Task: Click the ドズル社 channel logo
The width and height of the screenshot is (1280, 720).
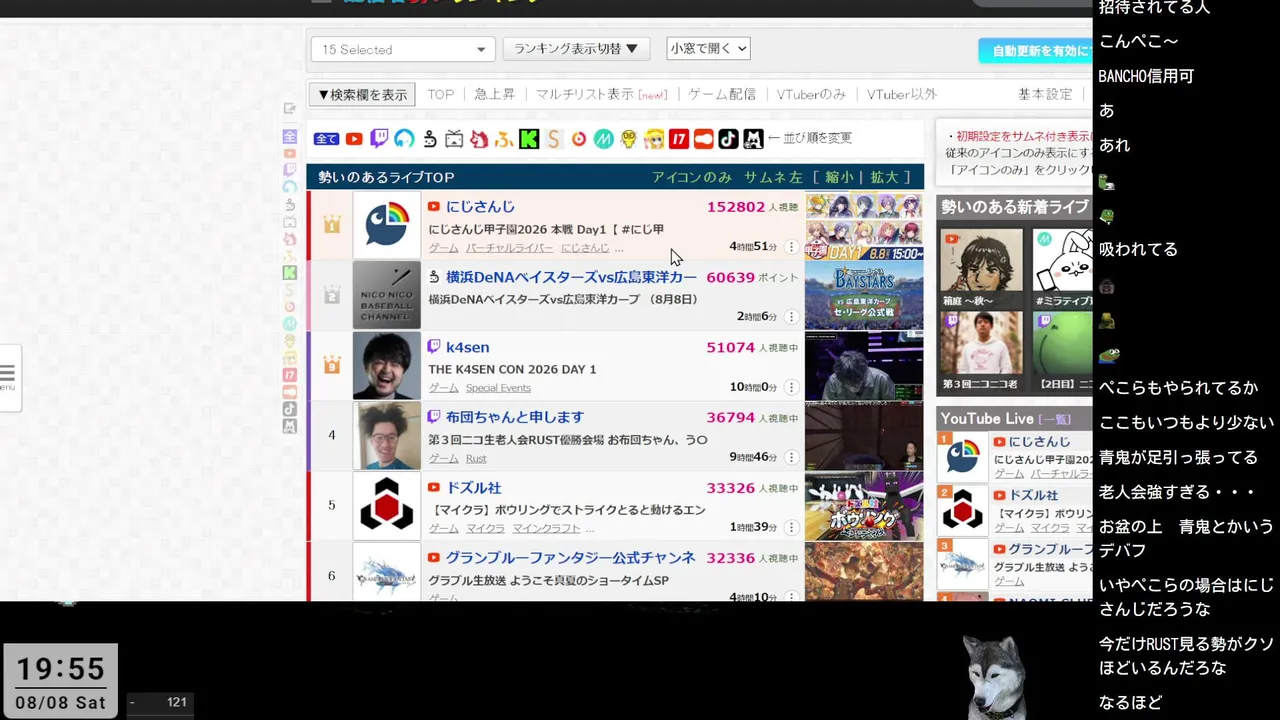Action: coord(386,505)
